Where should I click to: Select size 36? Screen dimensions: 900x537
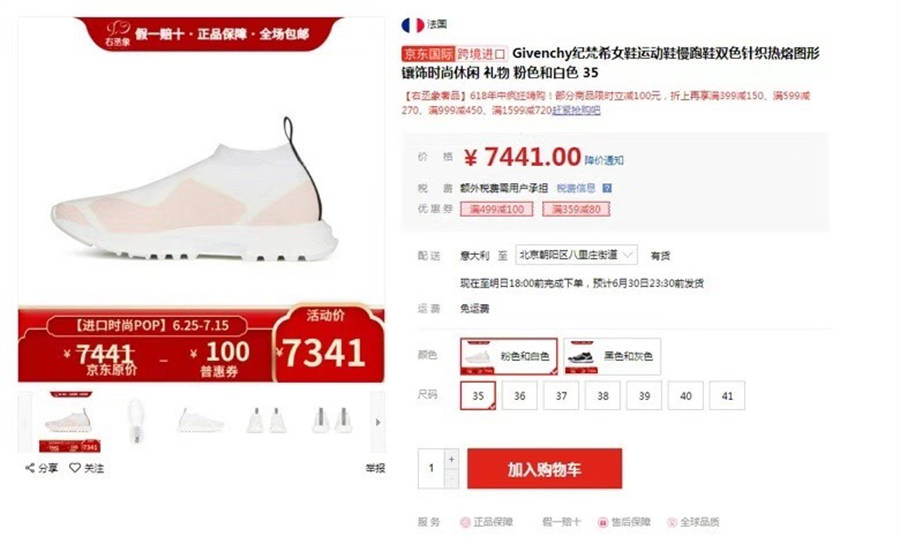pos(519,396)
